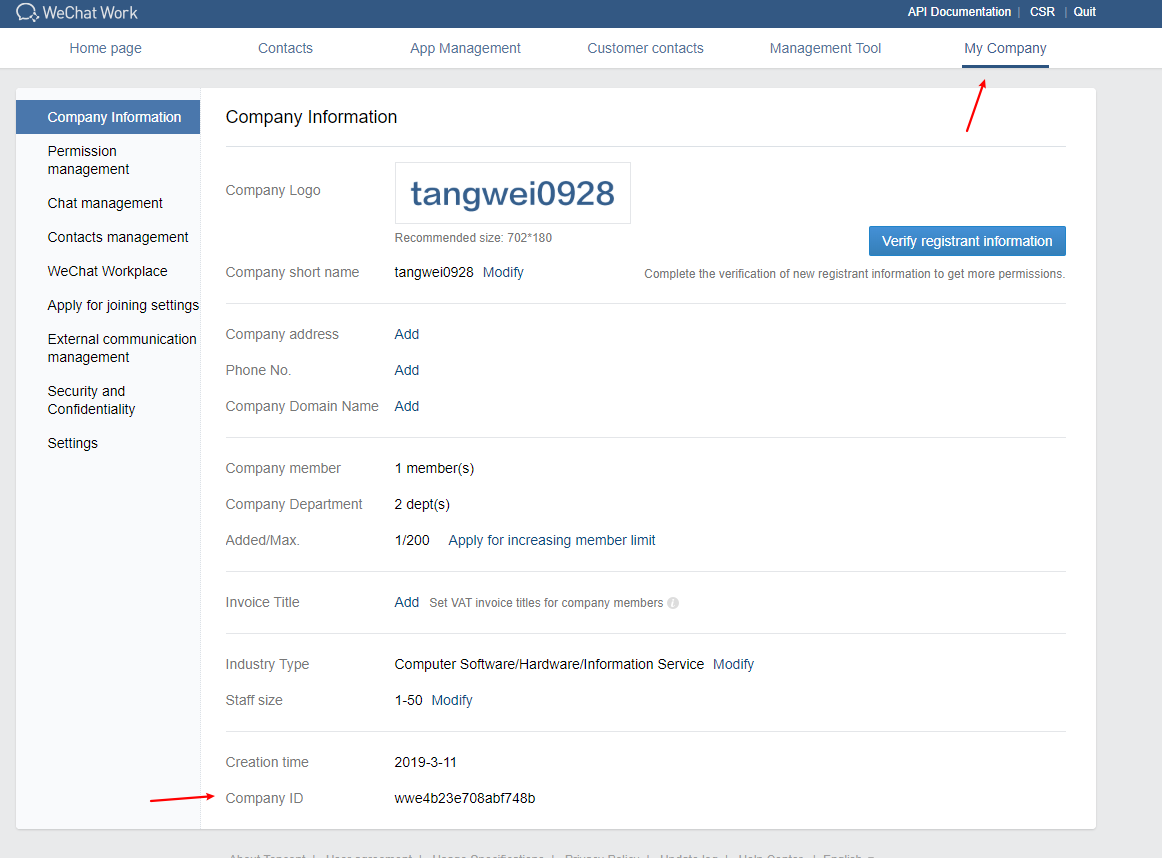Click Quit in the top bar
This screenshot has height=858, width=1162.
tap(1084, 12)
